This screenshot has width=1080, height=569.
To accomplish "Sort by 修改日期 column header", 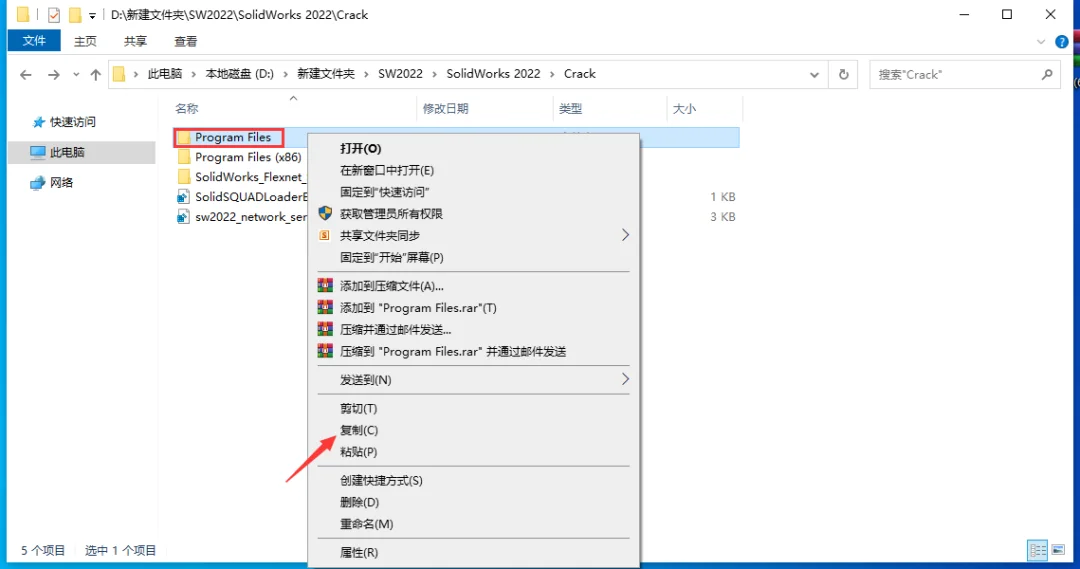I will pyautogui.click(x=446, y=109).
